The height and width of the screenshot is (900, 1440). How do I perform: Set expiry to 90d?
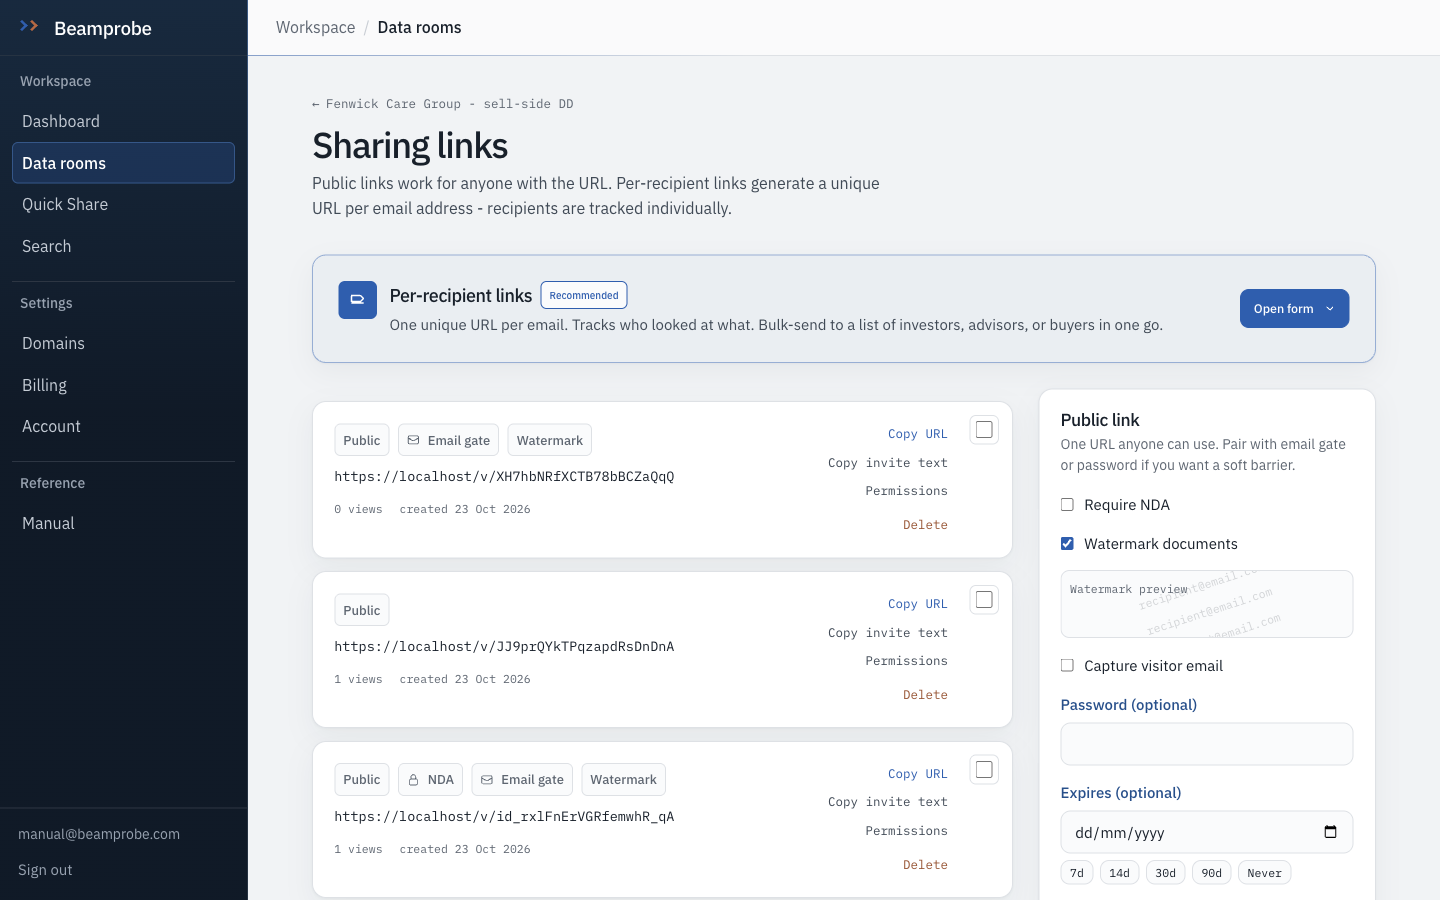point(1211,873)
